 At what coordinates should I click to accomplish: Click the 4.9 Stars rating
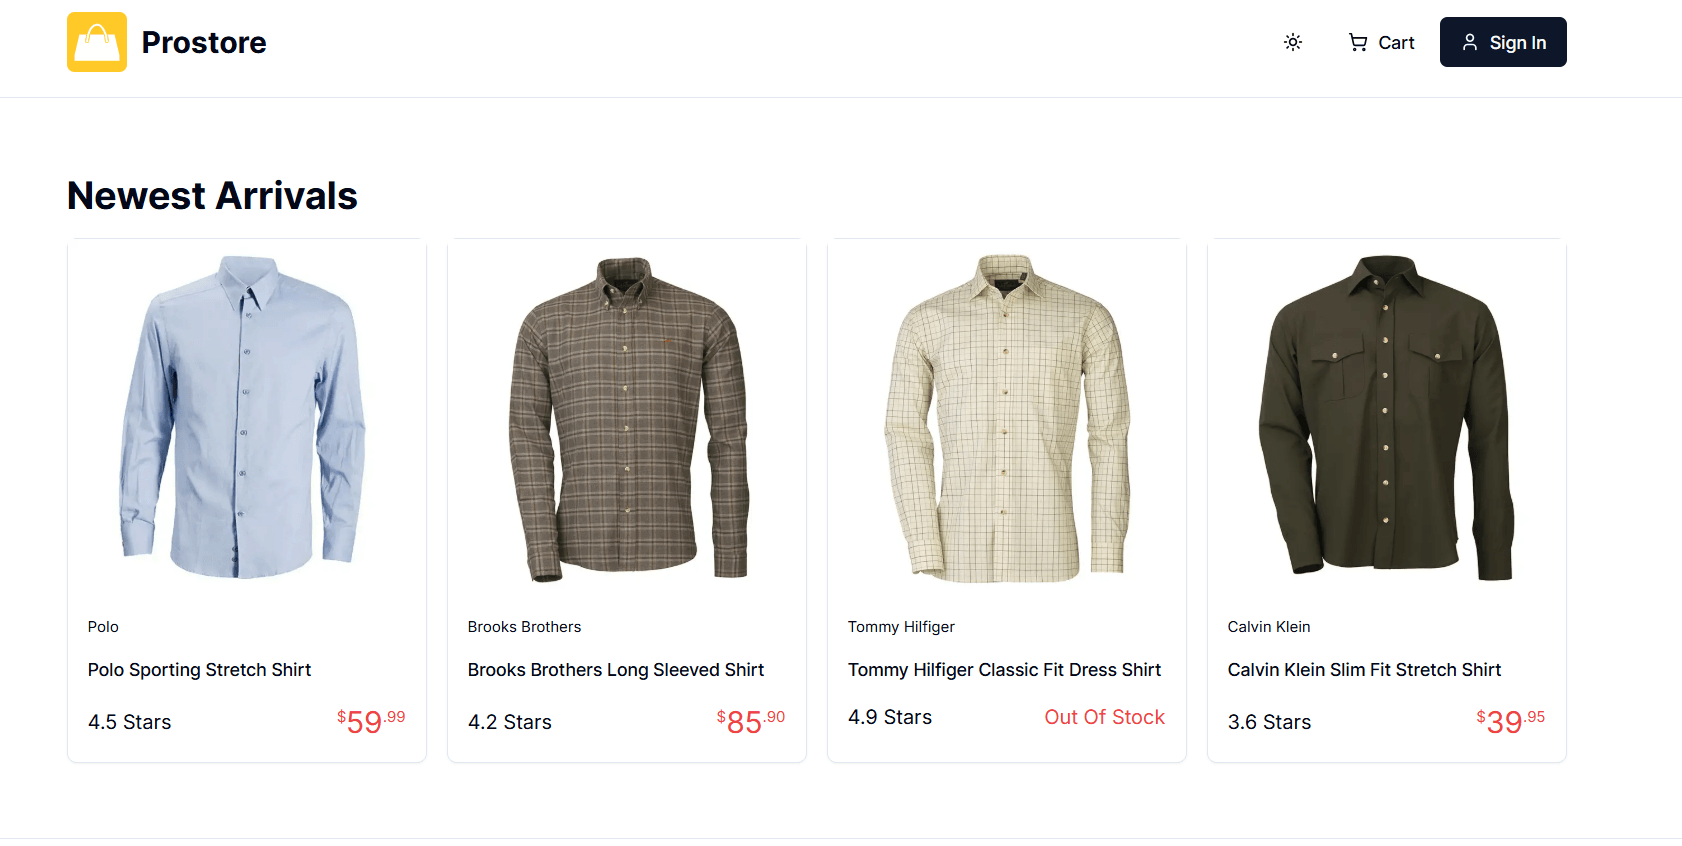point(889,717)
